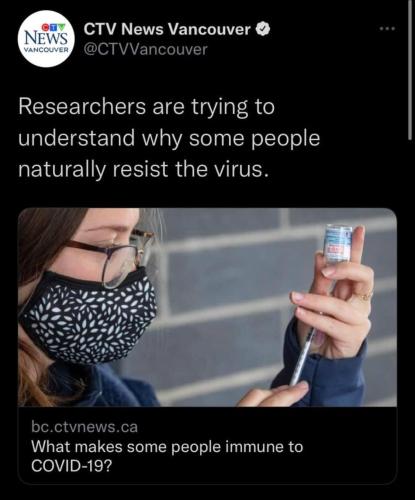Click the vertical scrollbar on right edge
415x500 pixels.
point(410,70)
